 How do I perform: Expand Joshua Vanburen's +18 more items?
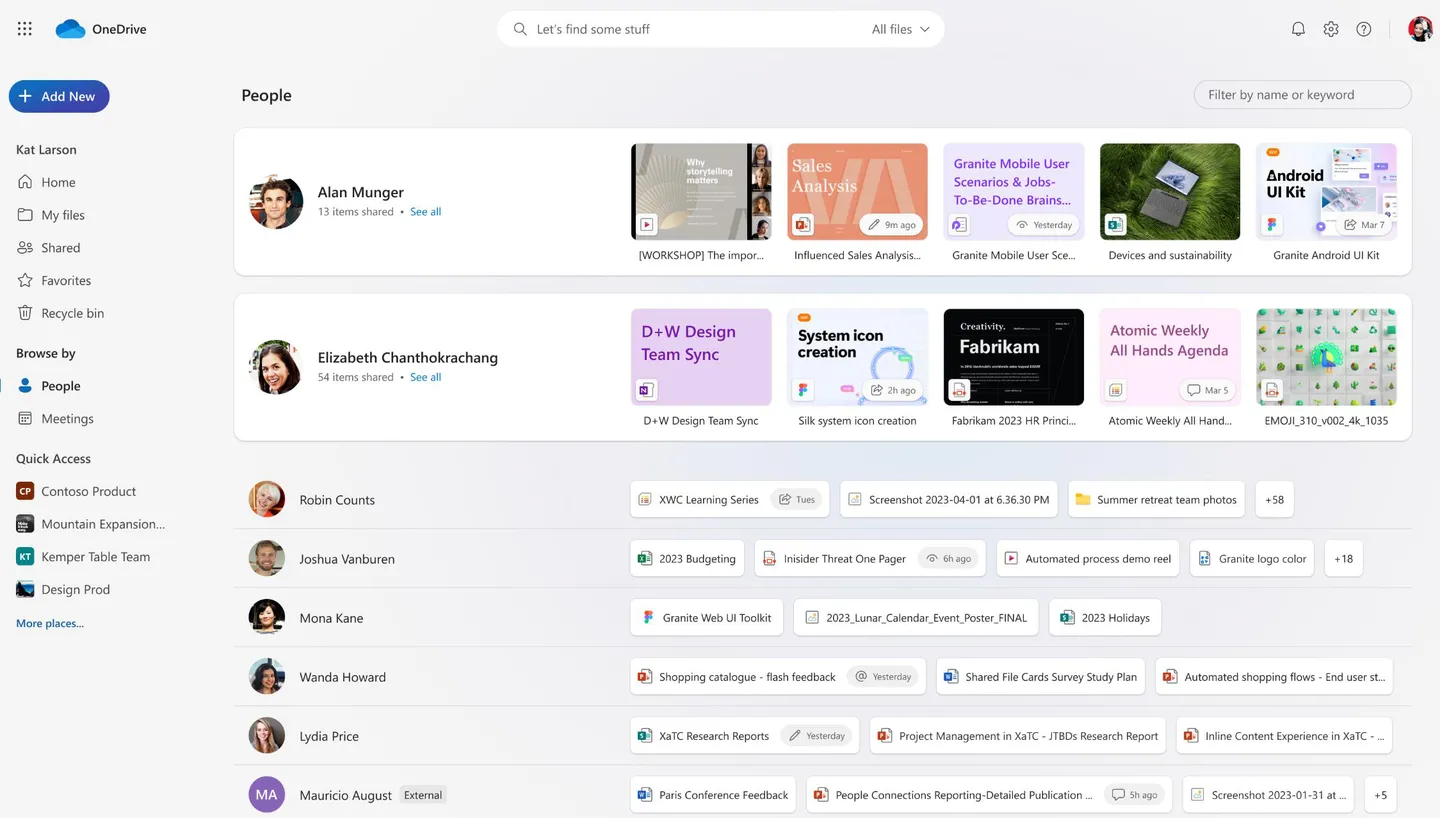click(1343, 558)
